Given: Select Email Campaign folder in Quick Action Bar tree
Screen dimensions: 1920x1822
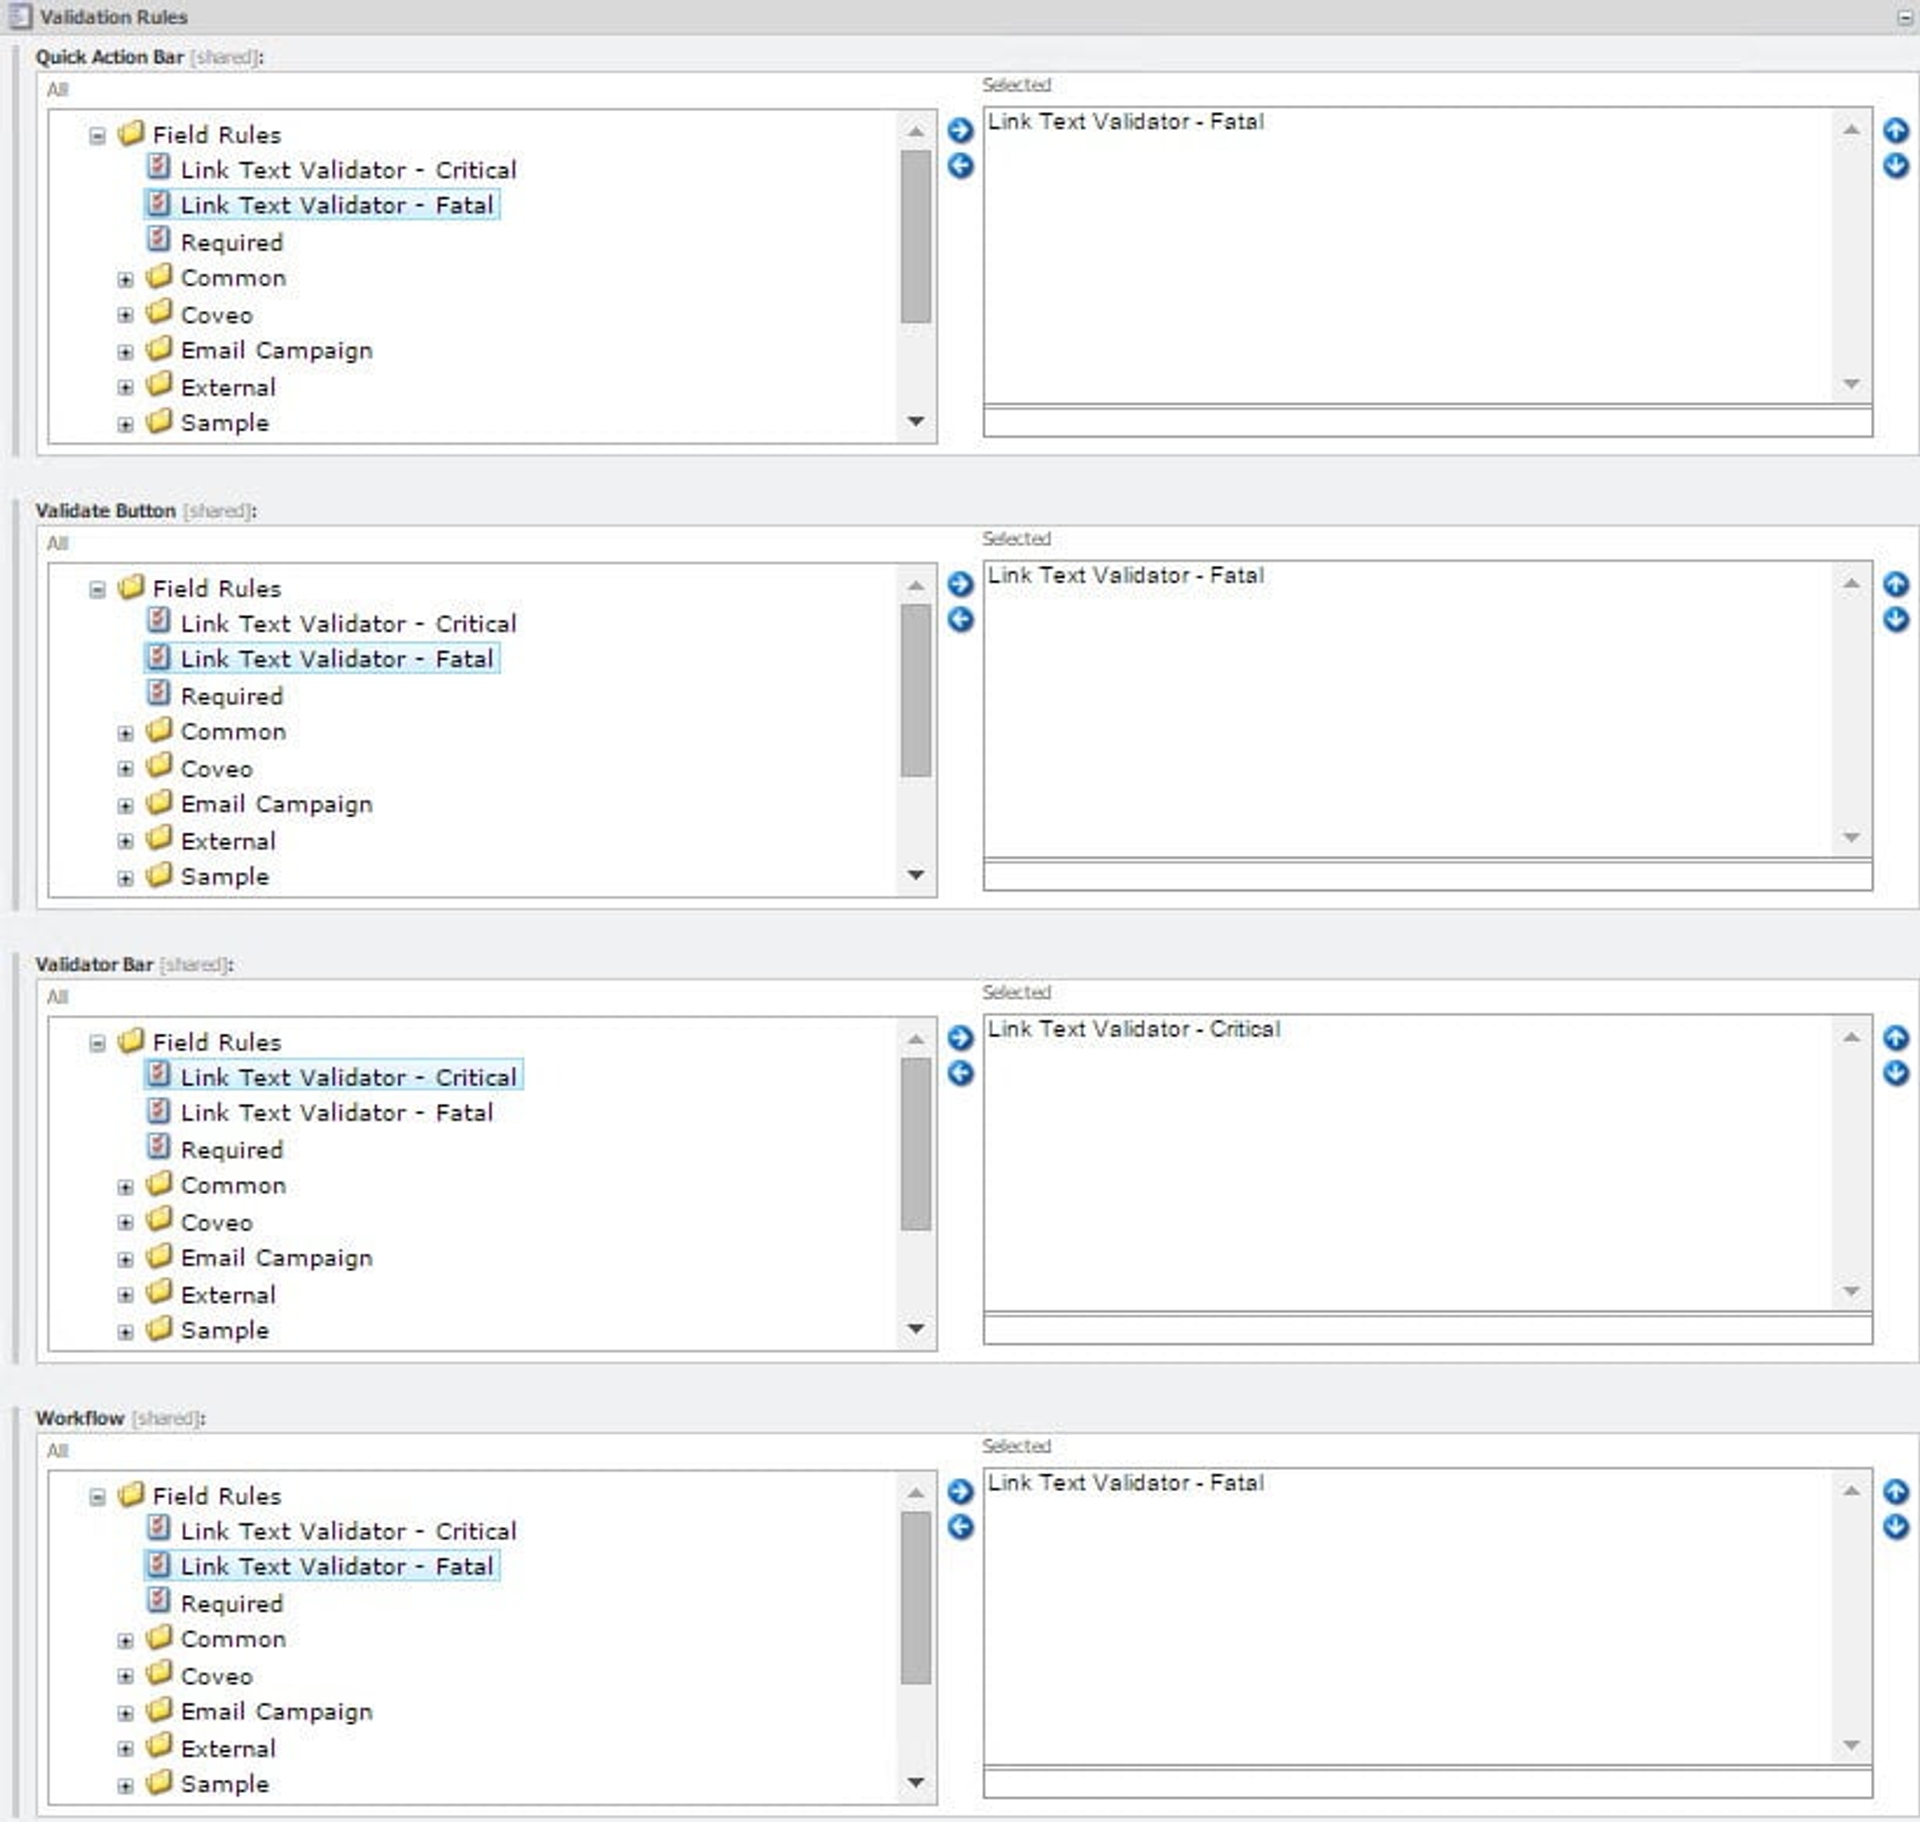Looking at the screenshot, I should tap(276, 351).
